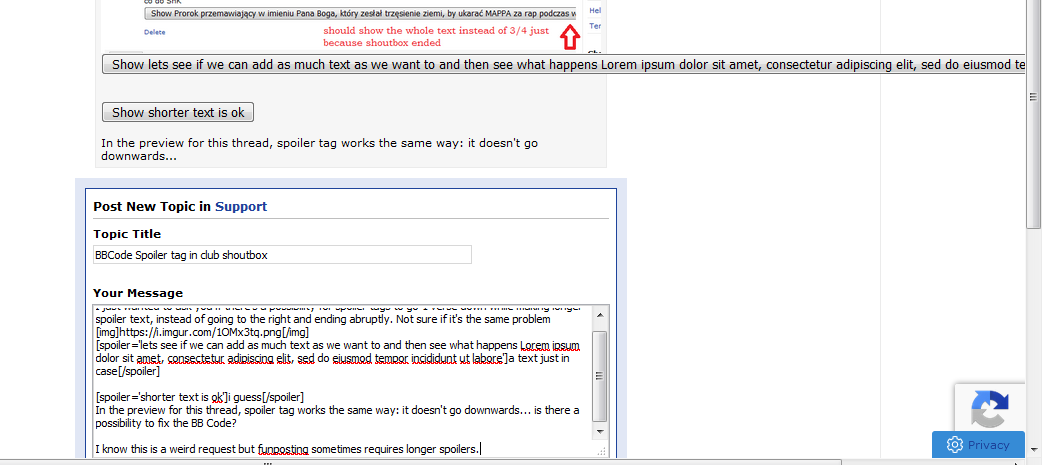Image resolution: width=1047 pixels, height=465 pixels.
Task: Click the page vertical scrollbar thumb
Action: 1032,114
